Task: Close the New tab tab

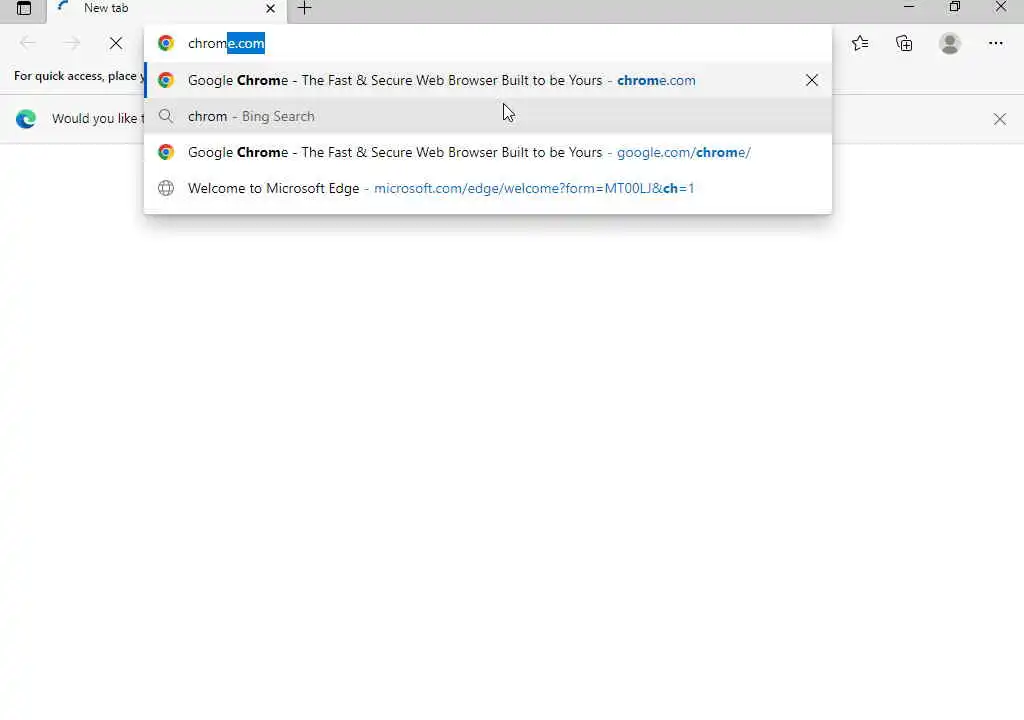Action: (270, 8)
